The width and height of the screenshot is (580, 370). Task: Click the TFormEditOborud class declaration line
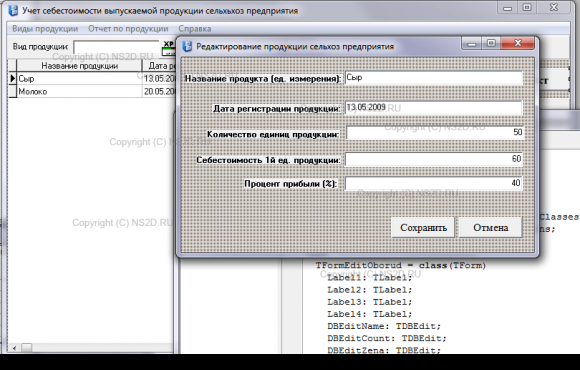pyautogui.click(x=401, y=265)
